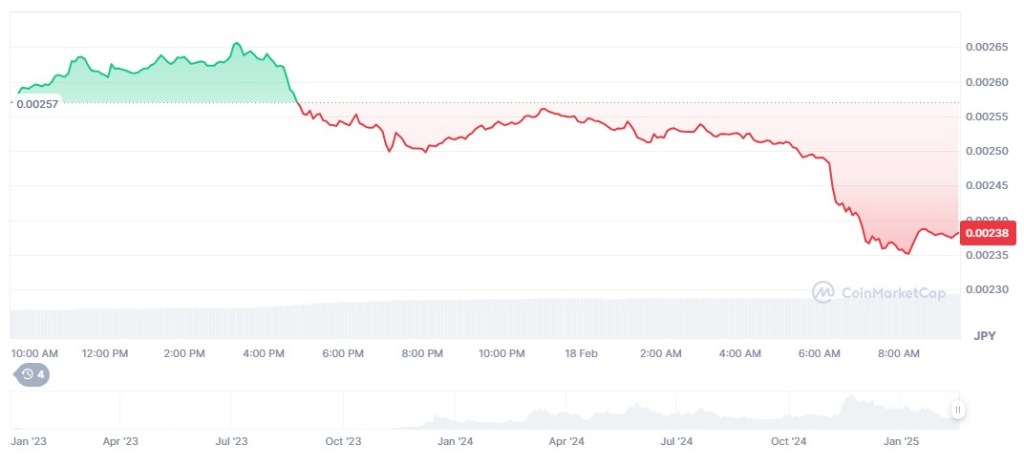Click the 0.00265 price axis label

[x=985, y=47]
